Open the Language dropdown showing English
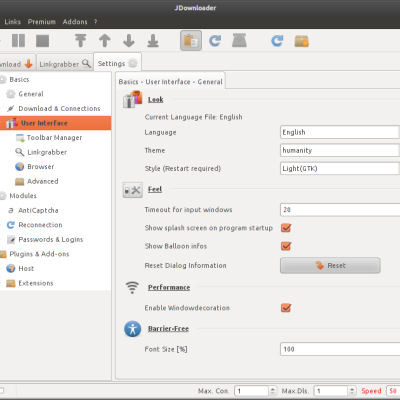Image resolution: width=400 pixels, height=400 pixels. click(340, 132)
